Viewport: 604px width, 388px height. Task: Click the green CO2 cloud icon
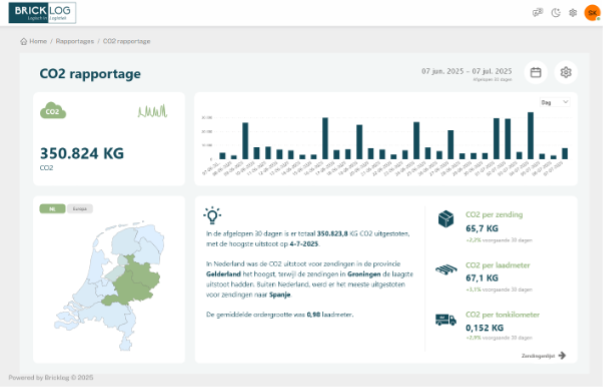(53, 111)
